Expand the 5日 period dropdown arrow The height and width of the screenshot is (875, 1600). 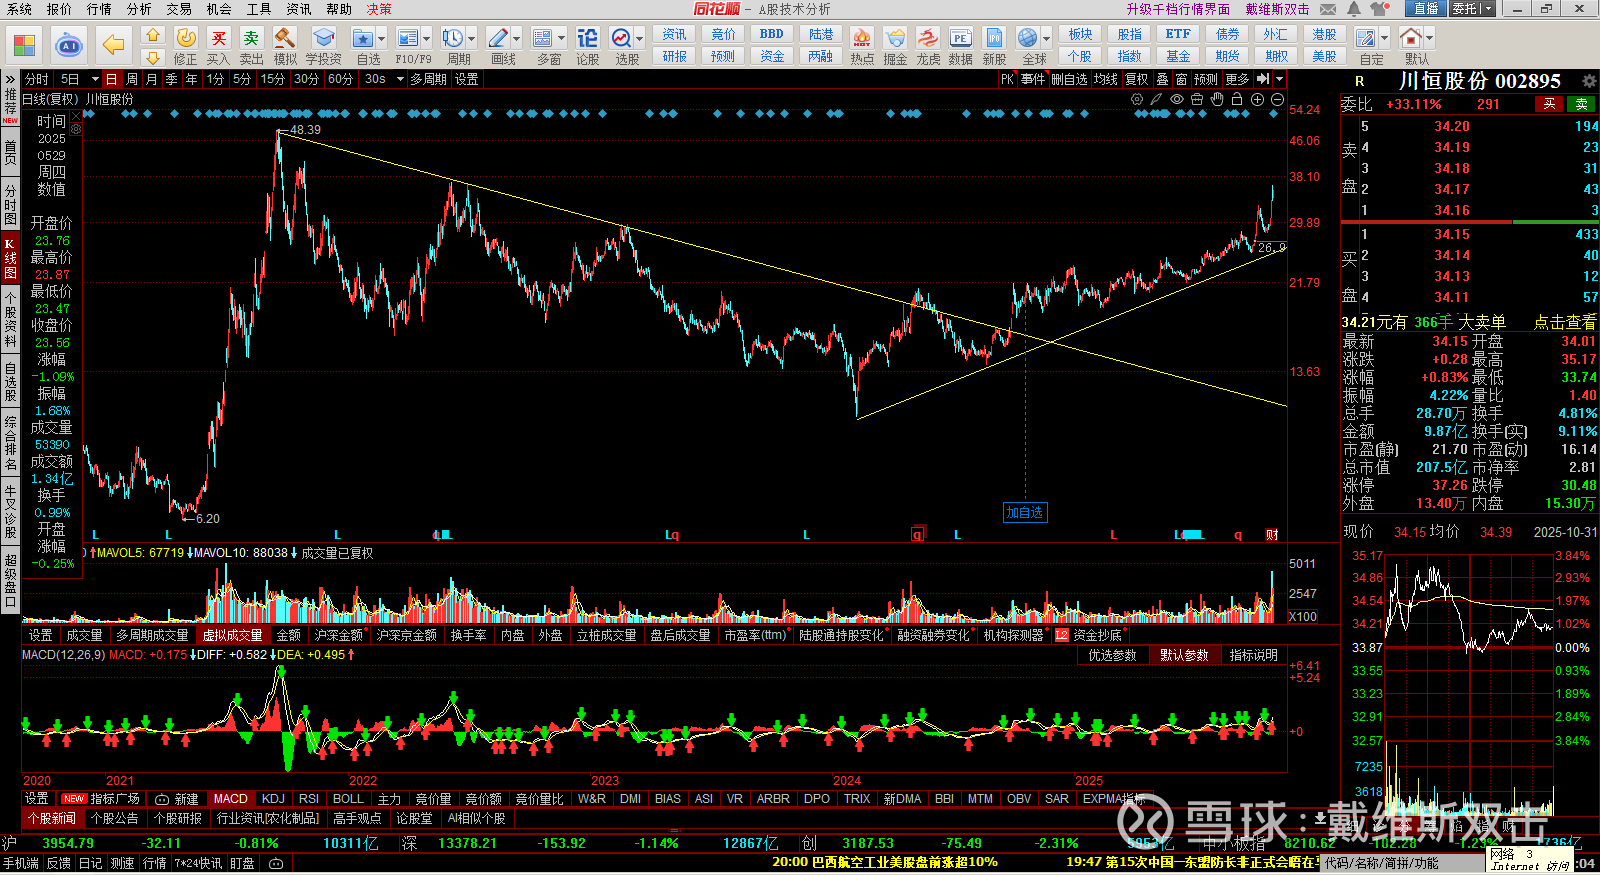pyautogui.click(x=95, y=79)
